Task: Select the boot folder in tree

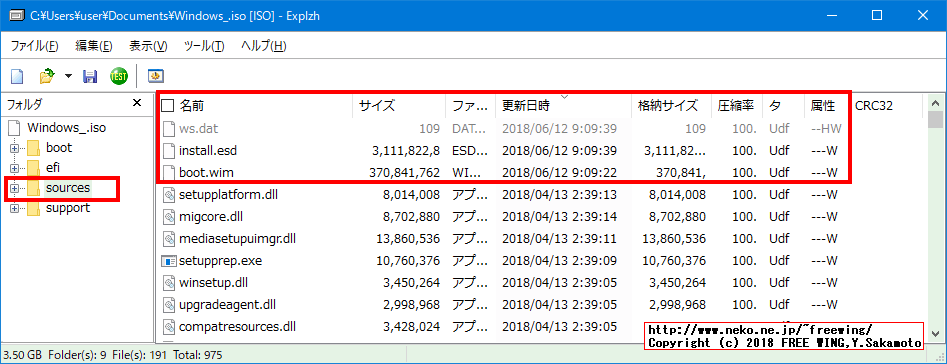Action: coord(59,147)
